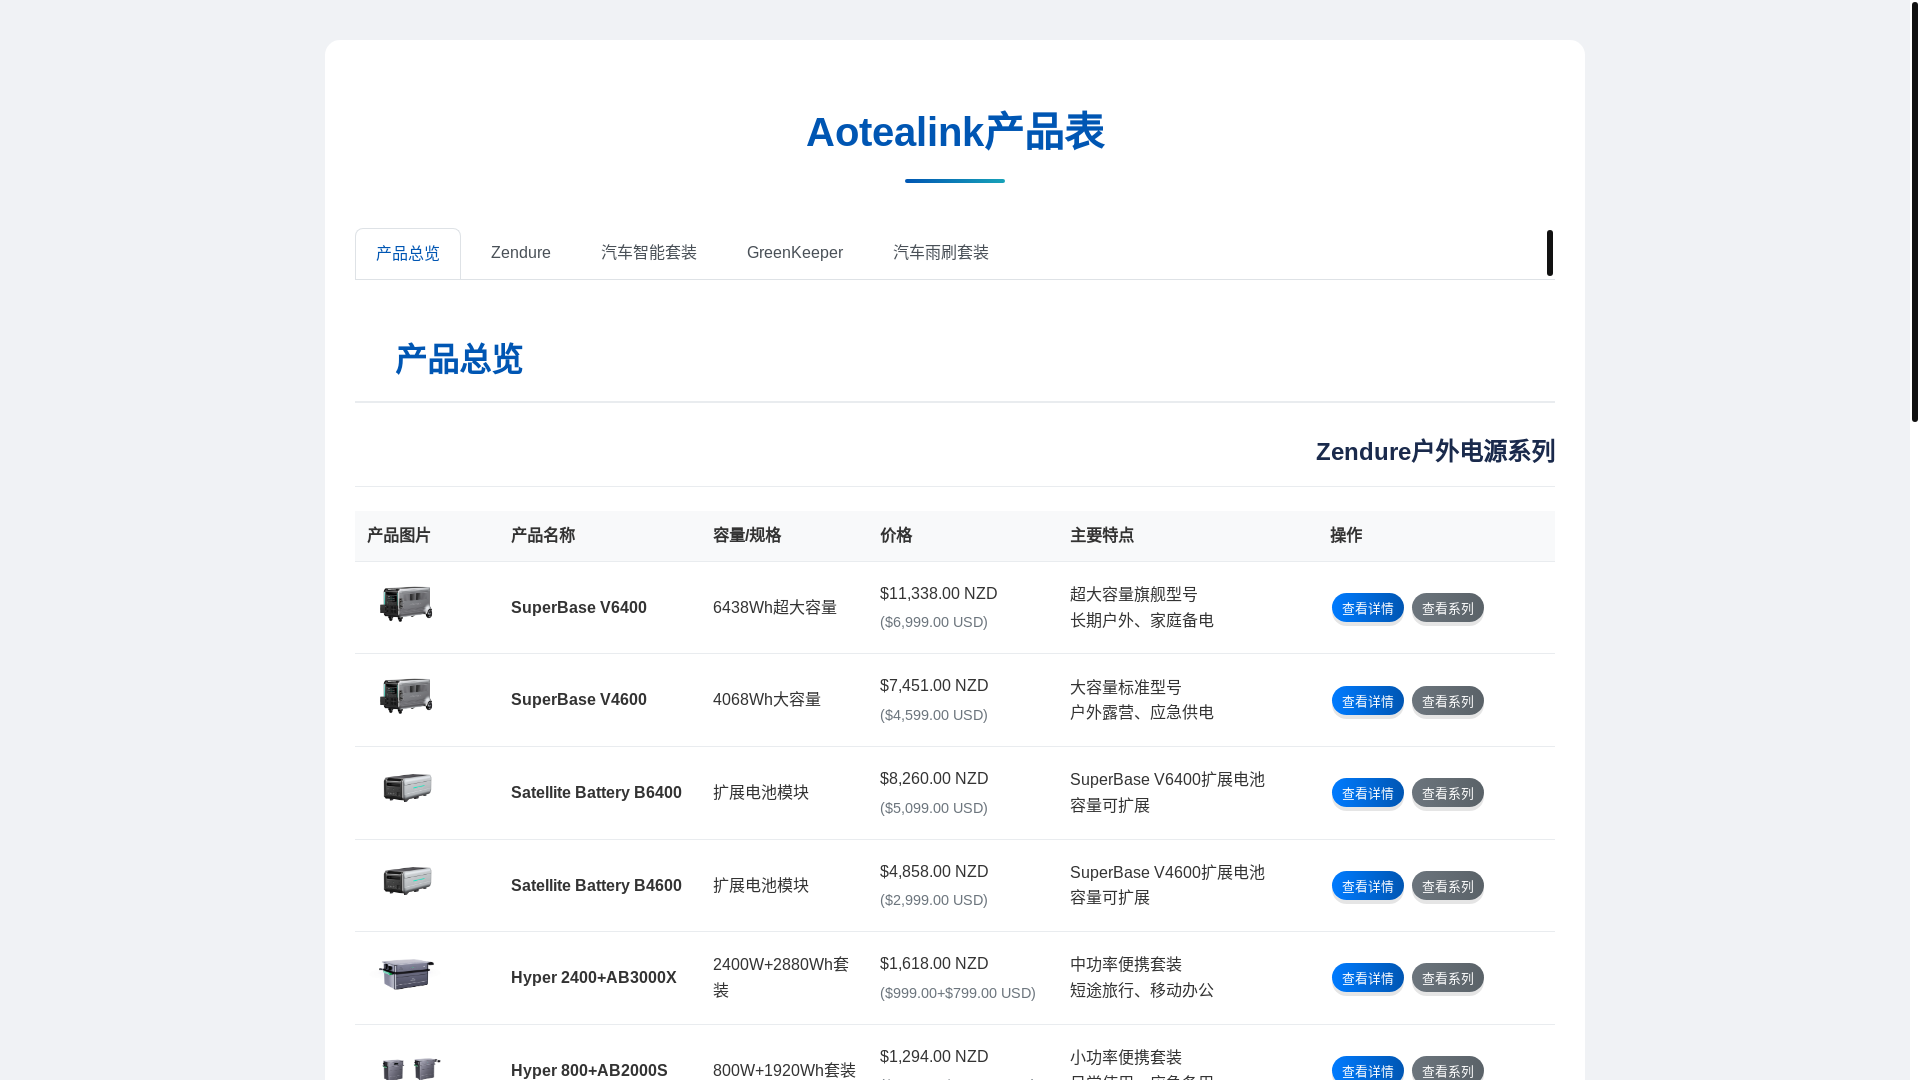Click the Satellite Battery B4600 product image

(x=407, y=881)
